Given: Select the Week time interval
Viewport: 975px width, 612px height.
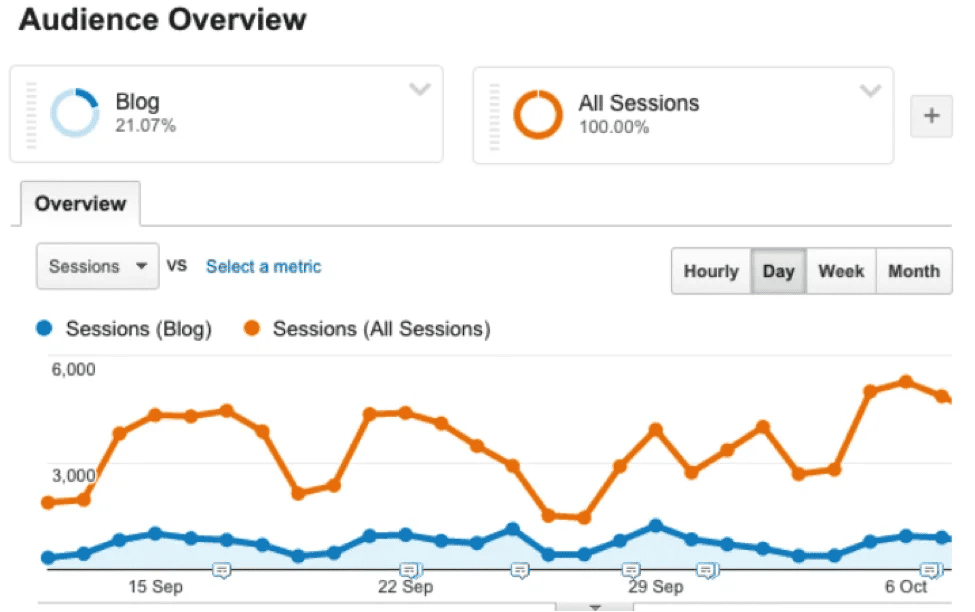Looking at the screenshot, I should click(x=841, y=271).
